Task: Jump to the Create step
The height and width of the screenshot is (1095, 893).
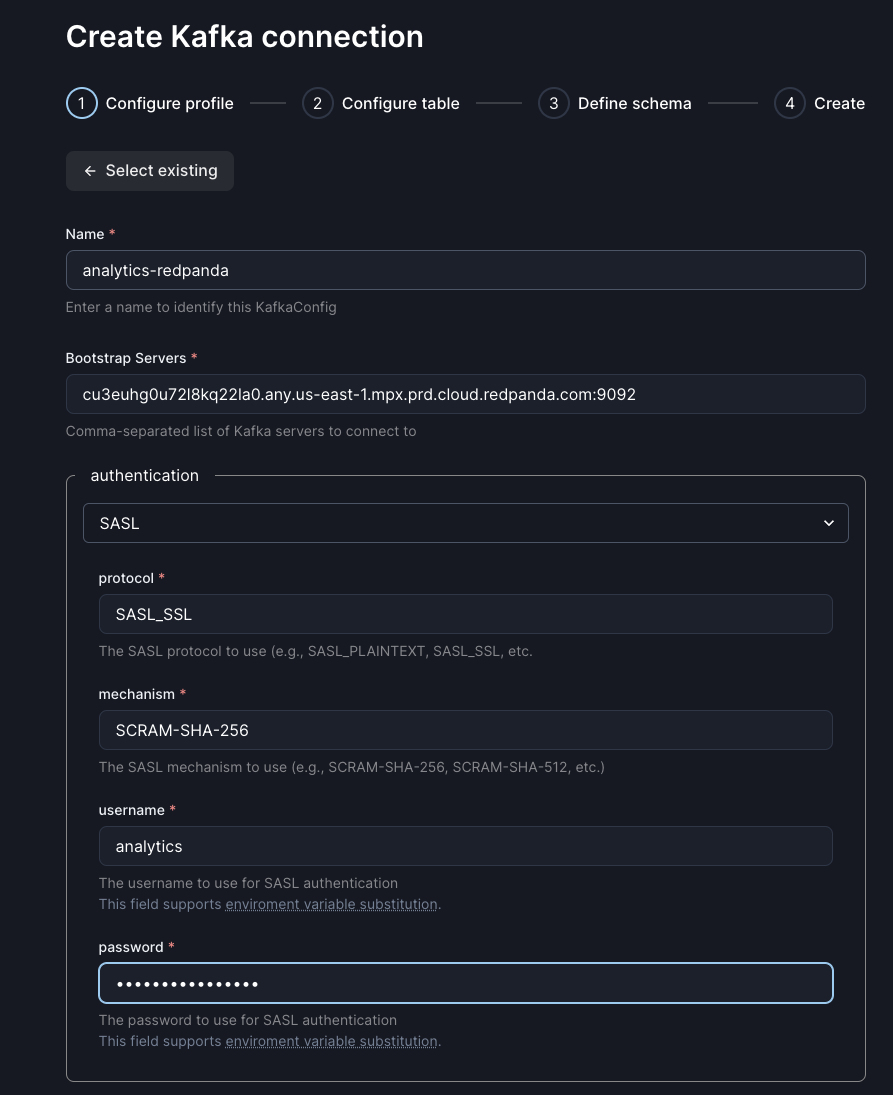Action: tap(839, 103)
